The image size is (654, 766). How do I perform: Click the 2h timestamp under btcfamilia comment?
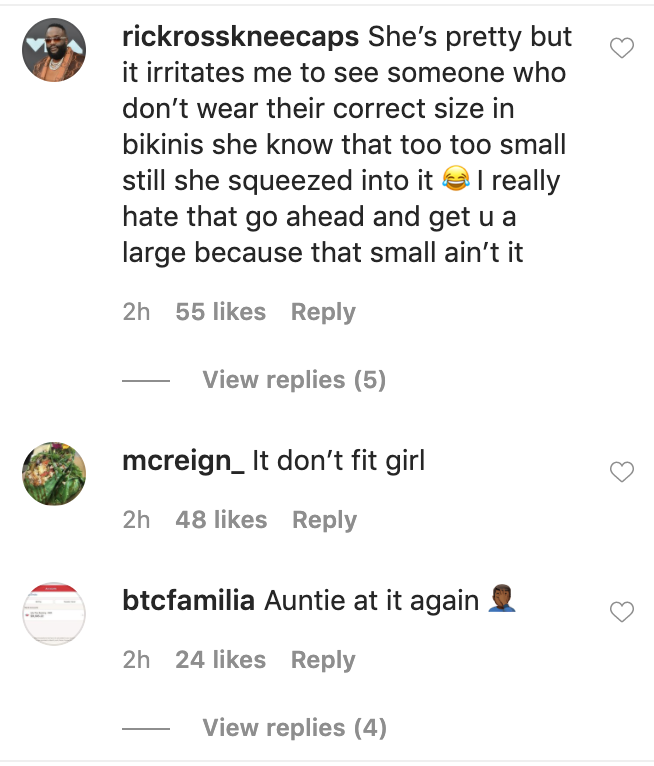pyautogui.click(x=136, y=660)
